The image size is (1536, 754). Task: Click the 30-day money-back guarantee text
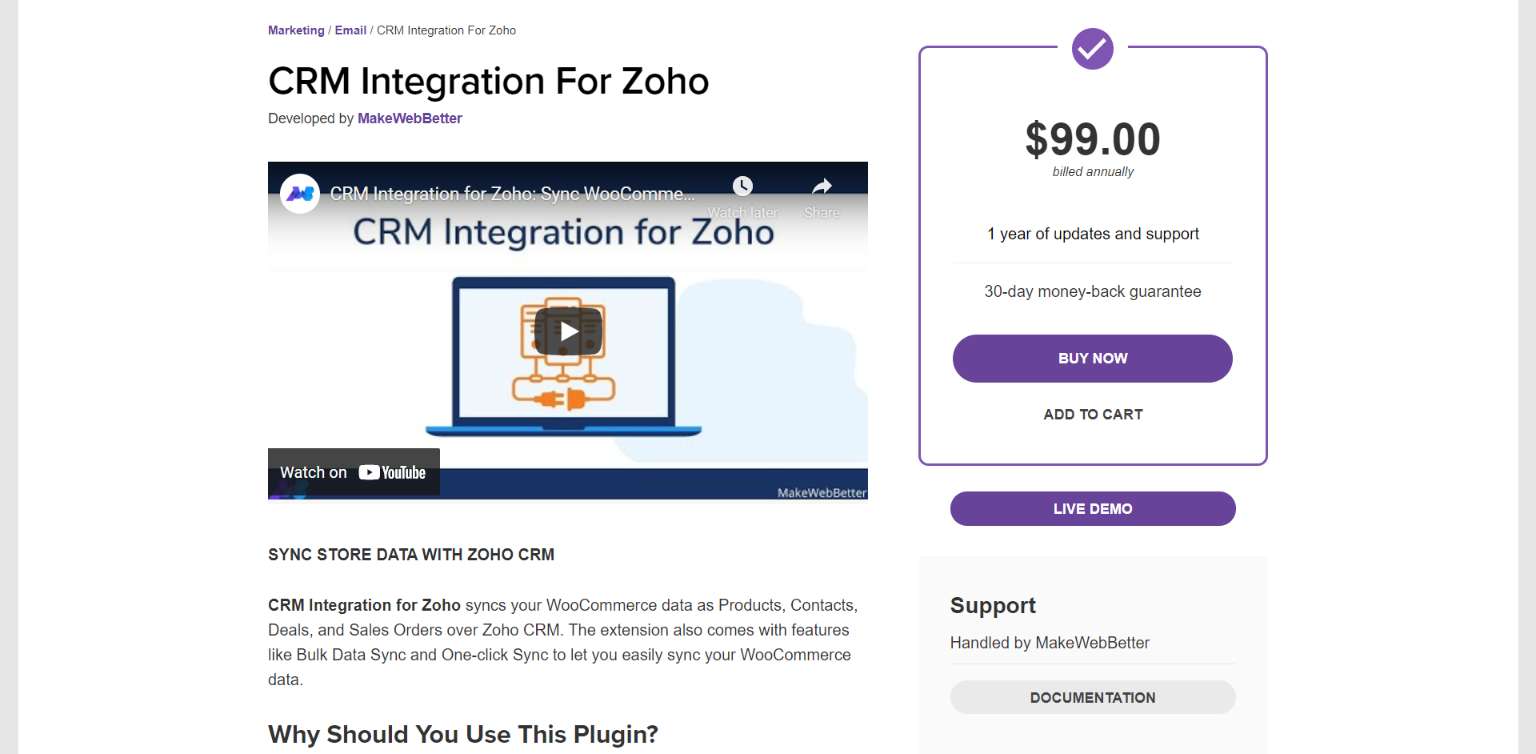(1092, 291)
